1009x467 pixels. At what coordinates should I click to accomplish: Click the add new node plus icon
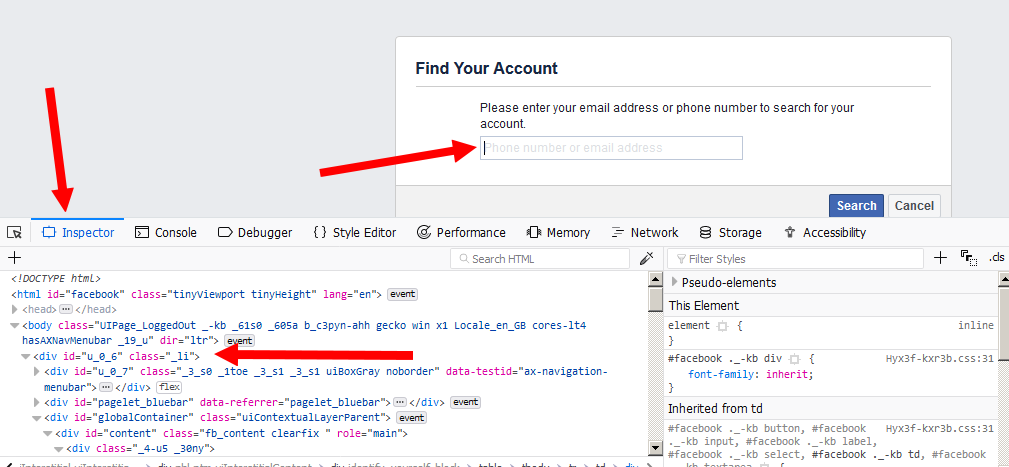point(14,258)
